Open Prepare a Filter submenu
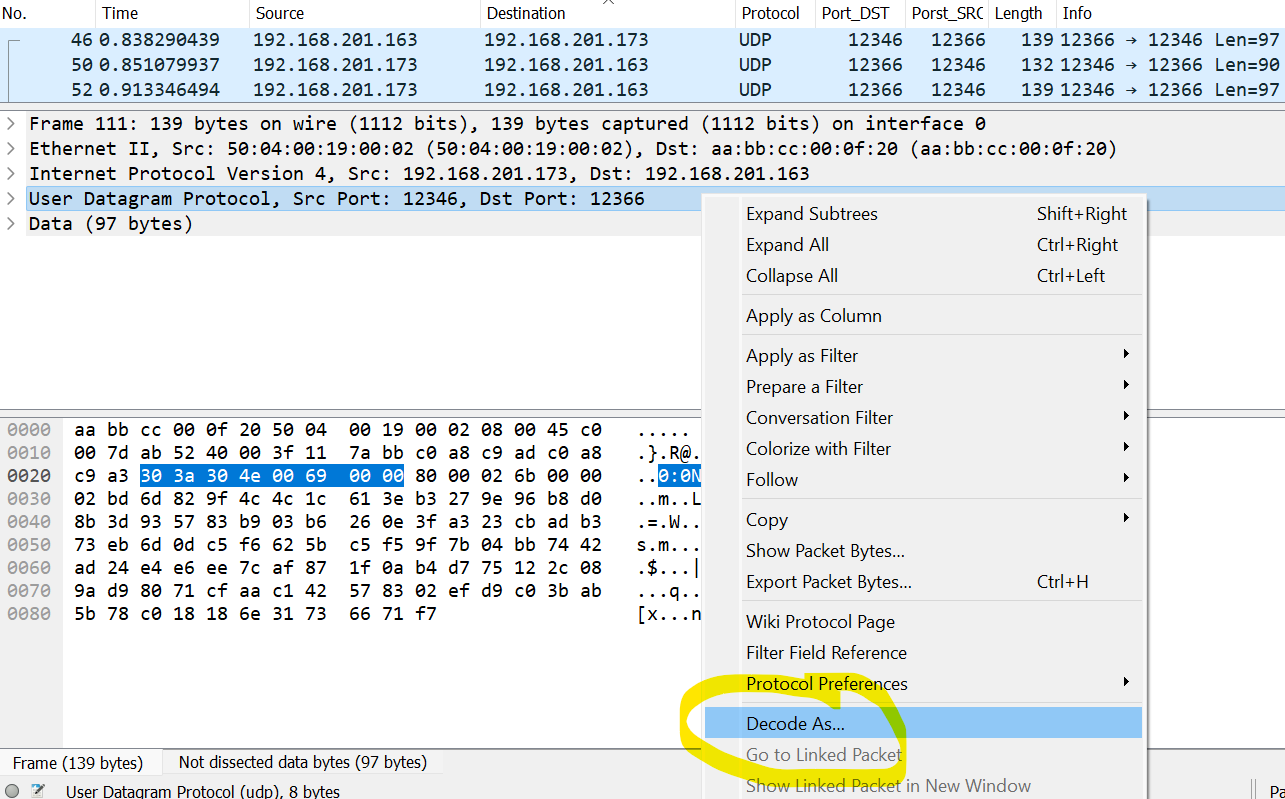This screenshot has height=799, width=1285. [923, 387]
